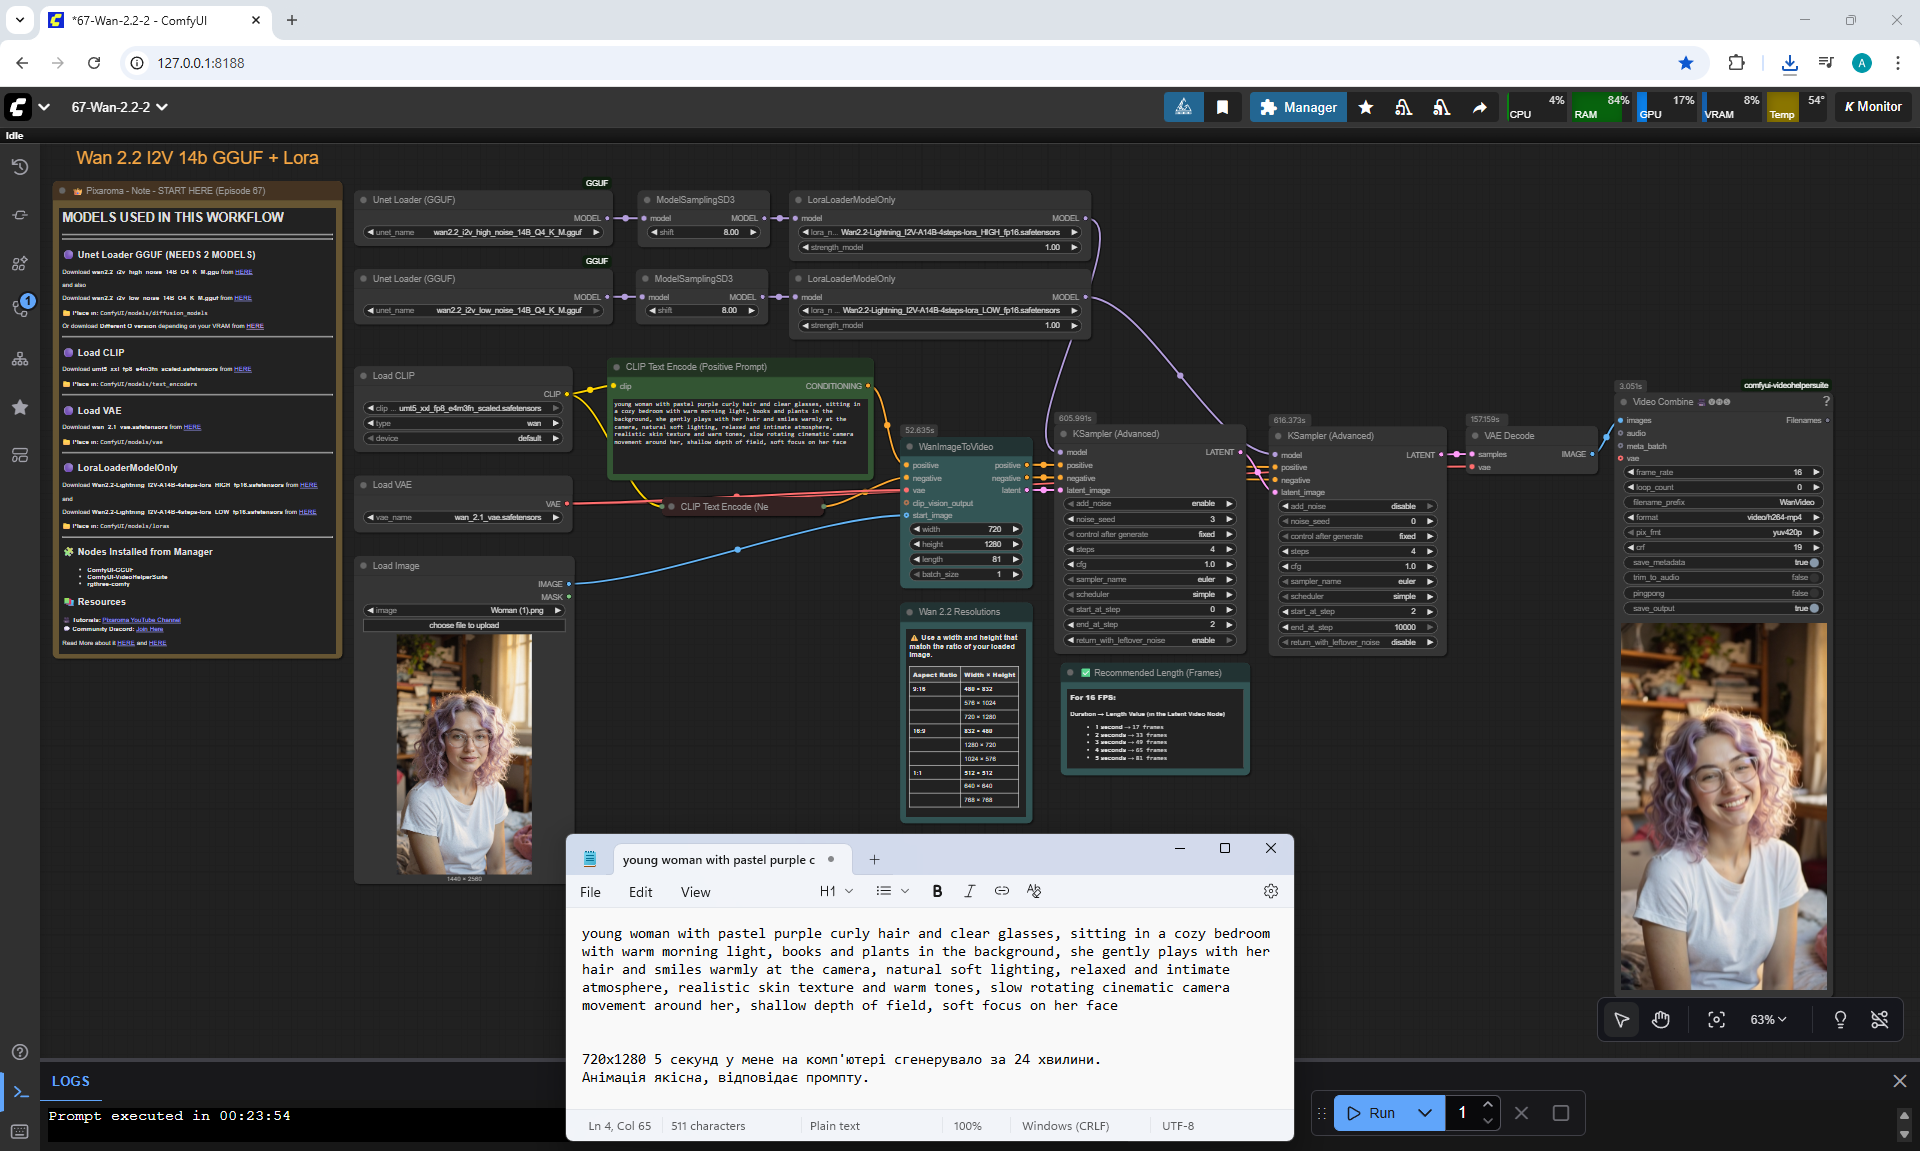
Task: Increase the batch count stepper next to Run
Action: point(1488,1104)
